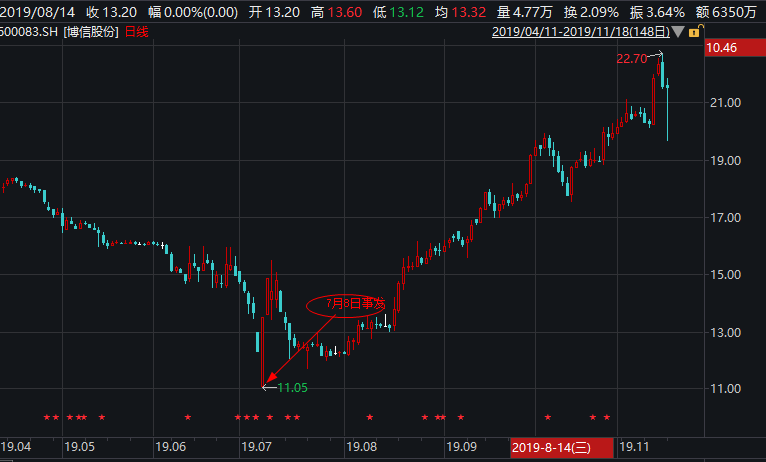This screenshot has height=462, width=766.
Task: Click the leftmost red star event marker
Action: (x=47, y=417)
